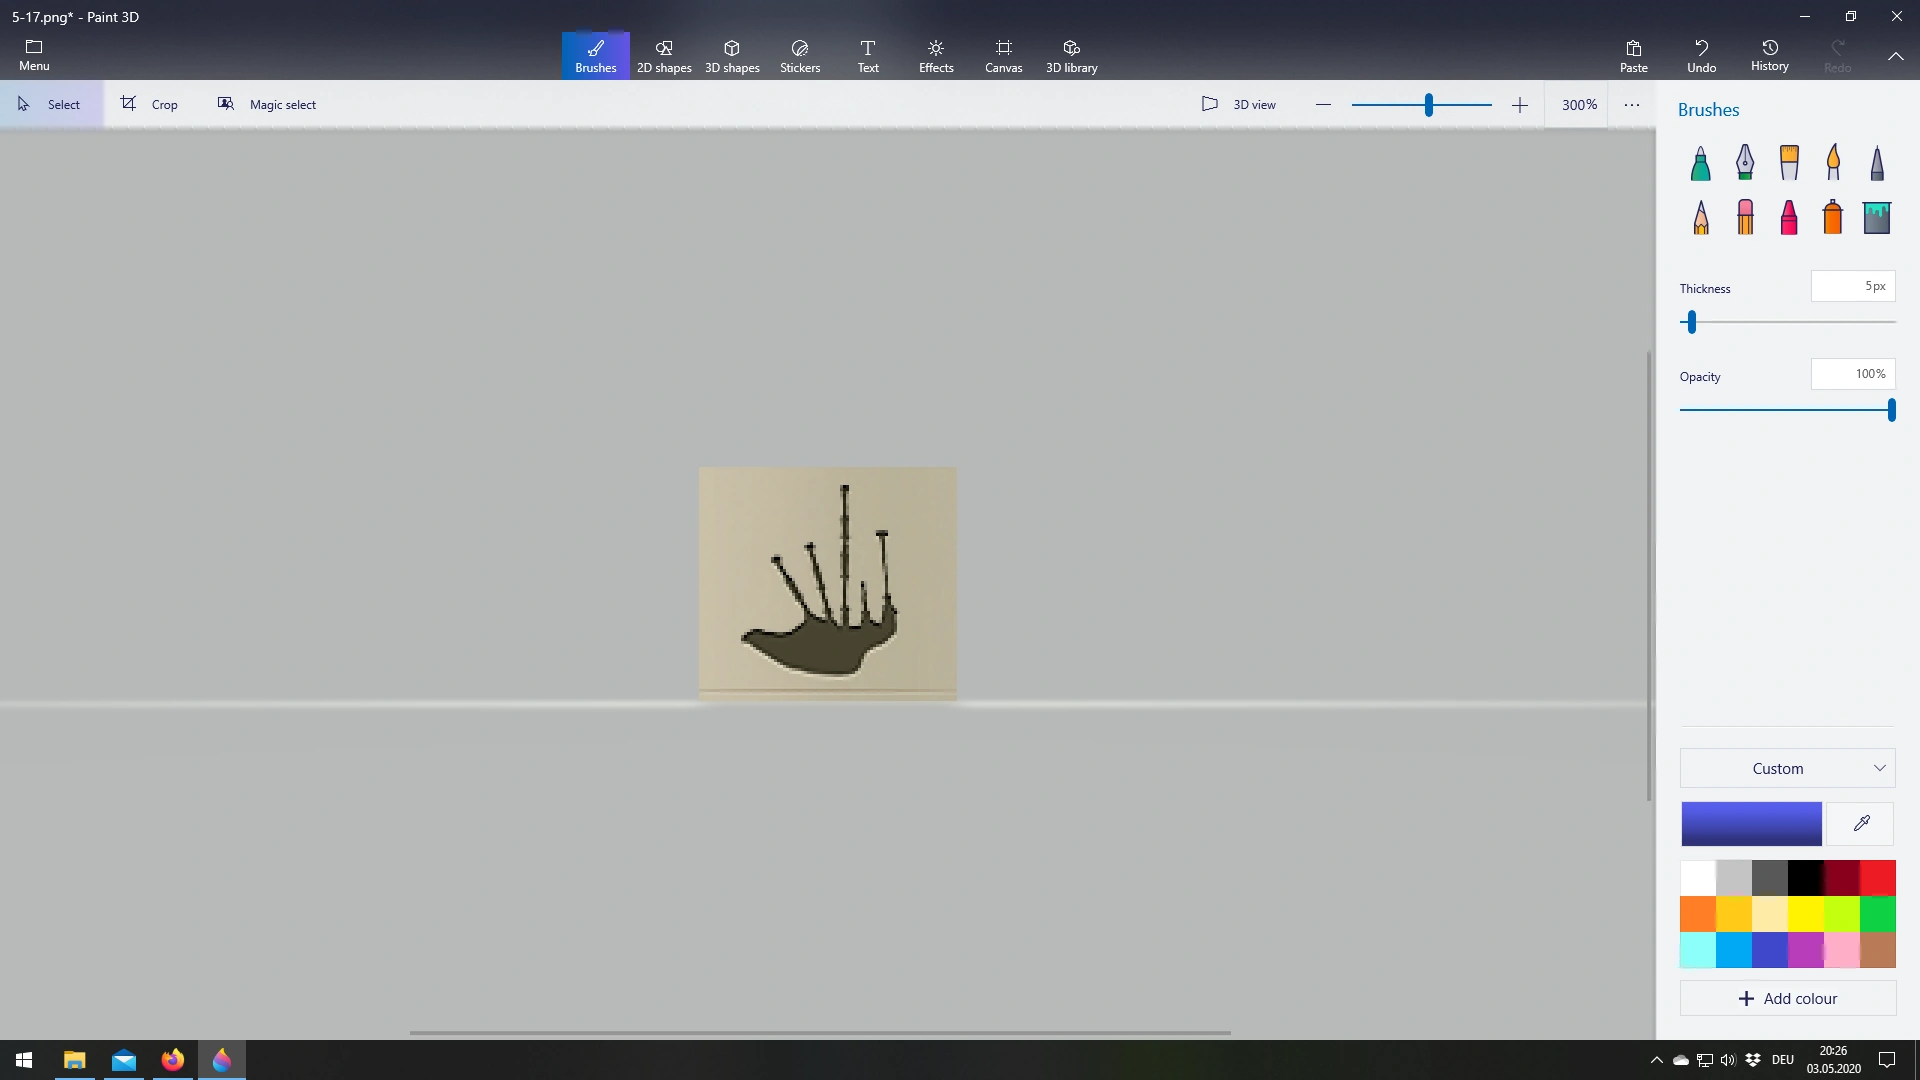Click the Thickness value input field
The width and height of the screenshot is (1920, 1080).
1852,286
